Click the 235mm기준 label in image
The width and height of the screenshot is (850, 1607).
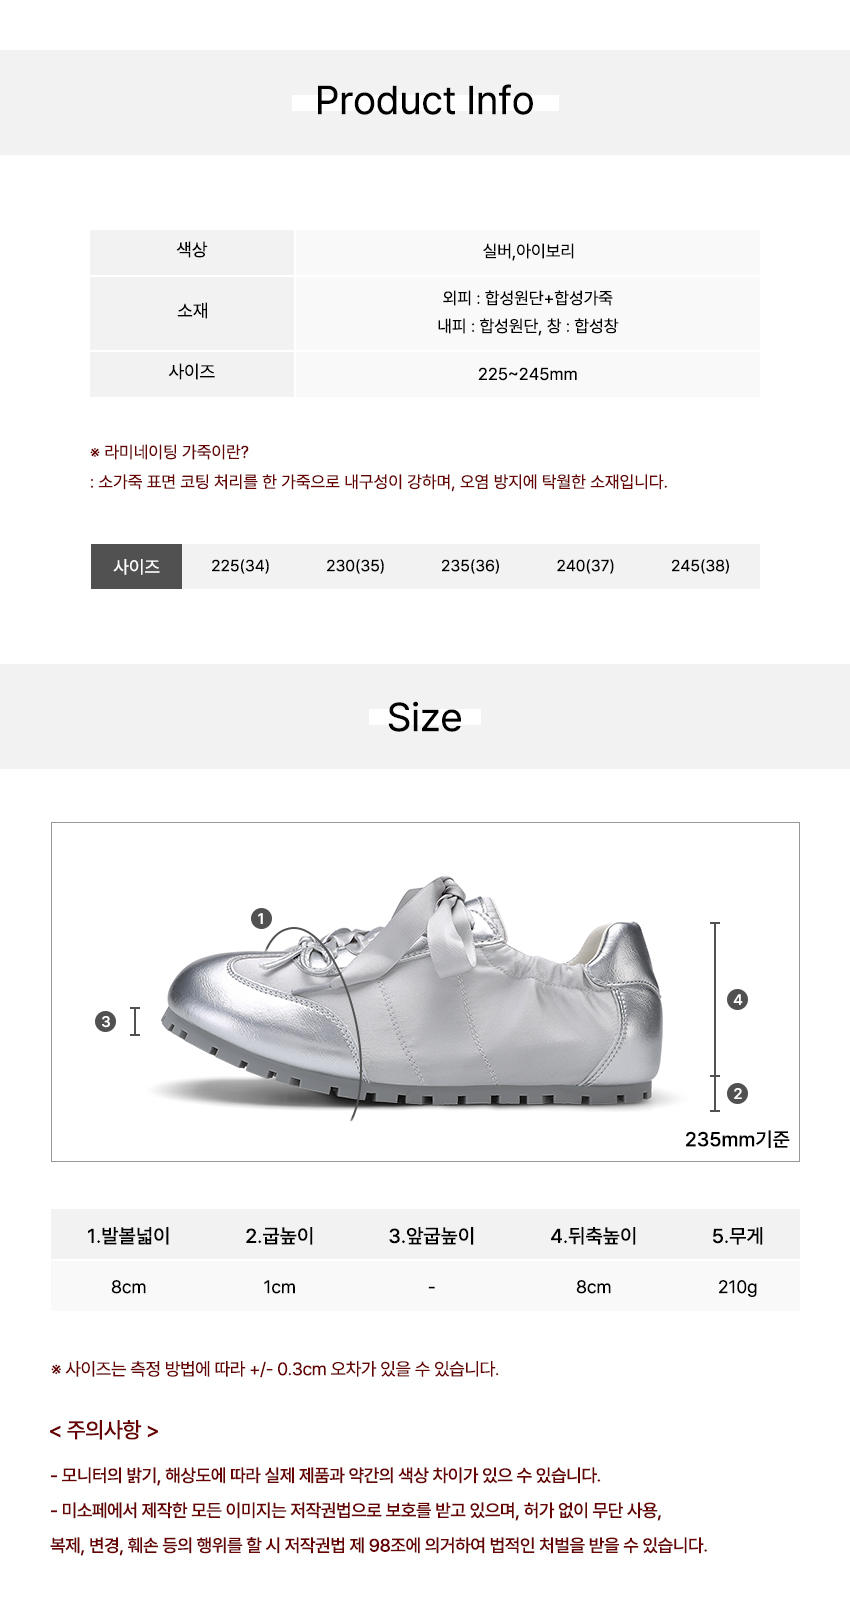pyautogui.click(x=737, y=1139)
